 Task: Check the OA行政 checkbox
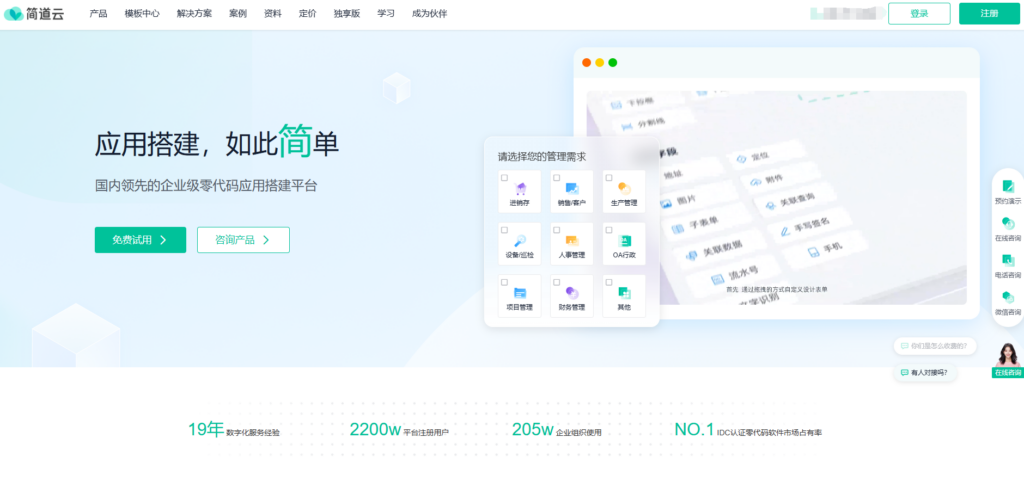[609, 230]
